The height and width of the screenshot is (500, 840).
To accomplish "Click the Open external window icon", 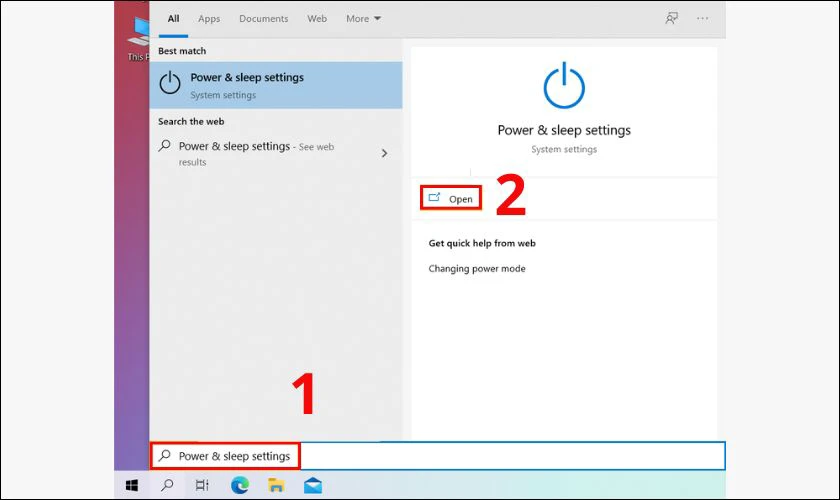I will [x=434, y=198].
